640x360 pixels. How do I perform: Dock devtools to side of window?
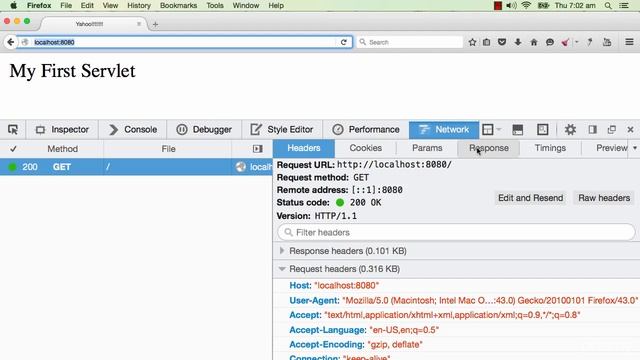pyautogui.click(x=593, y=130)
